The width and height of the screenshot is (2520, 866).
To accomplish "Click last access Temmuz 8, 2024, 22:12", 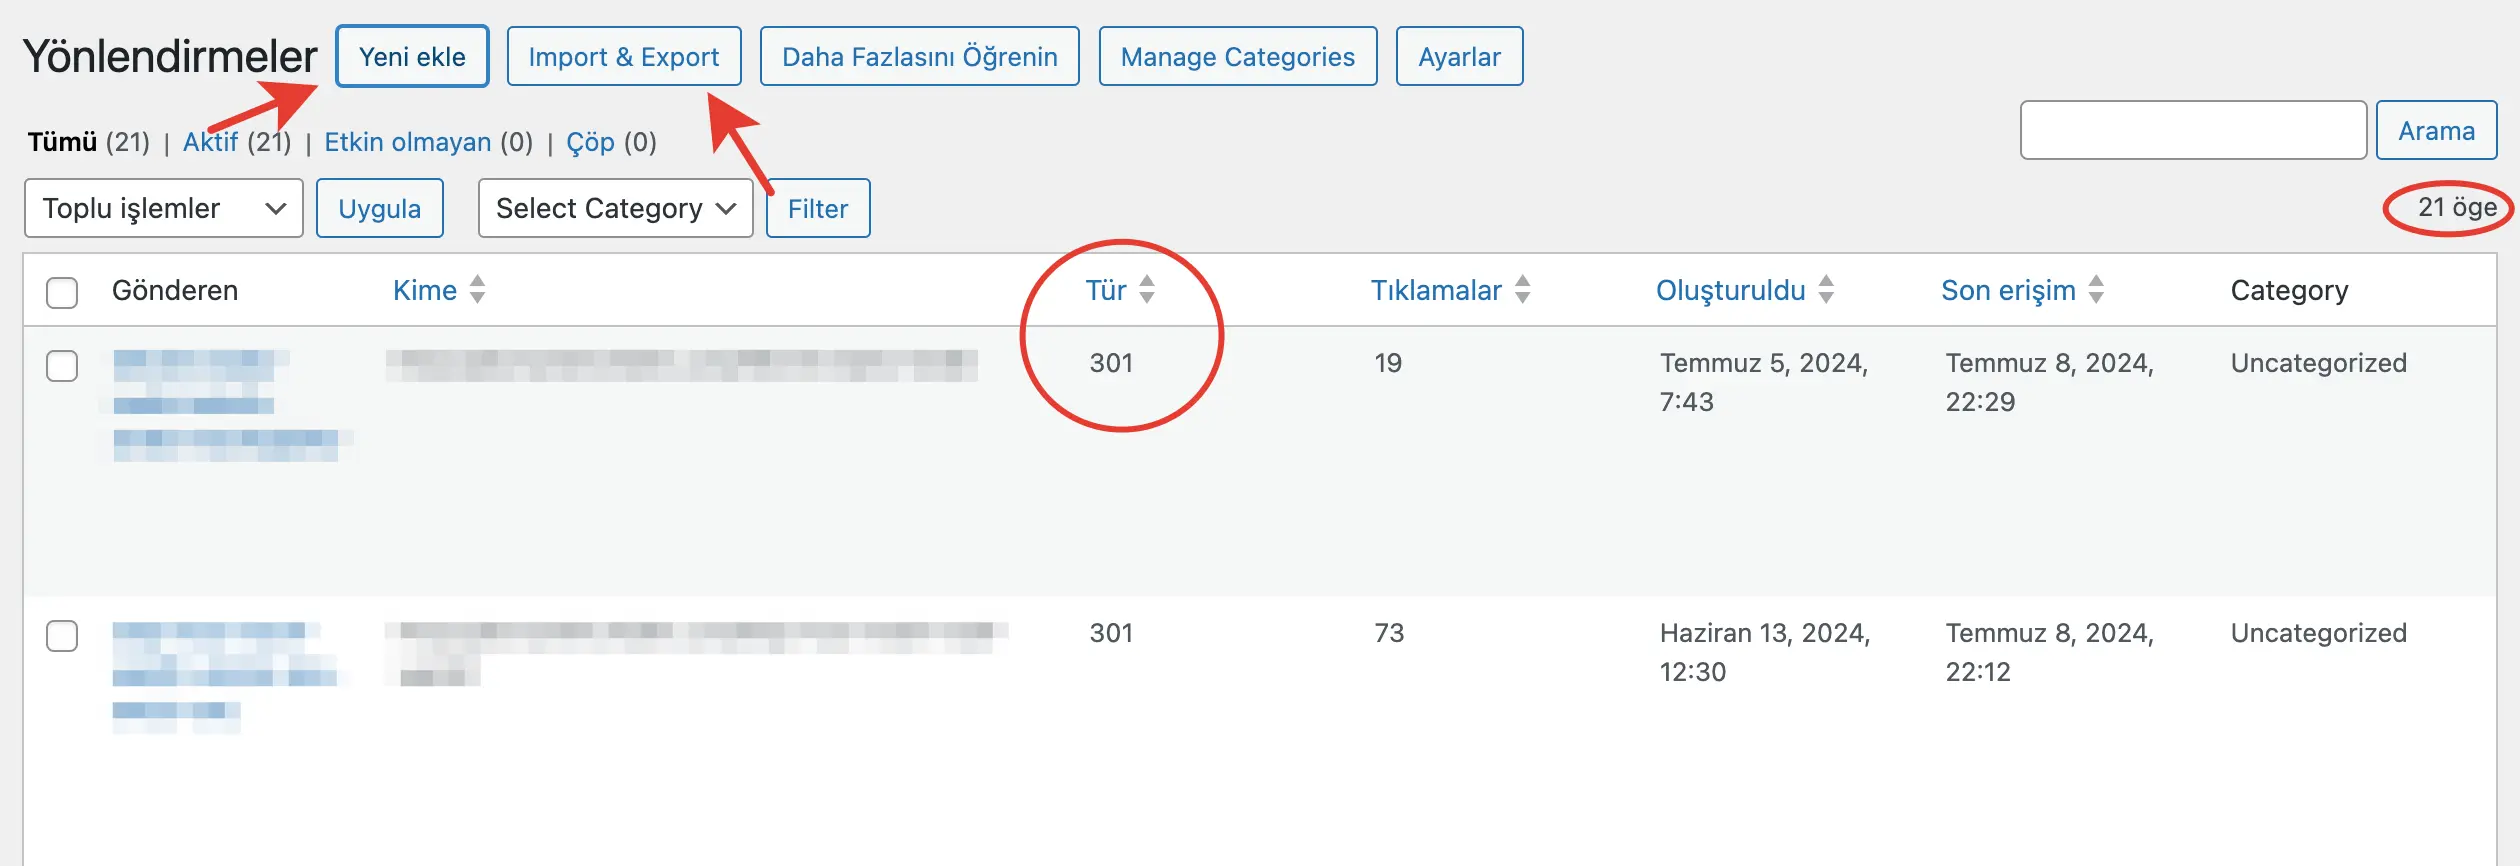I will tap(2050, 652).
